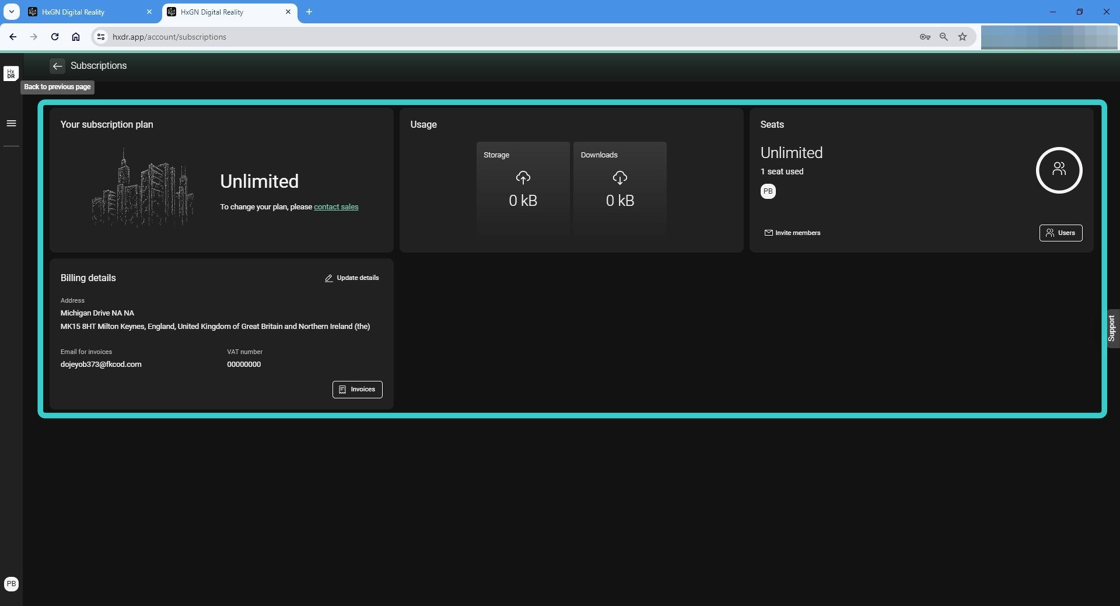Click the 'Your subscription plan' heading
This screenshot has height=606, width=1120.
pos(106,124)
